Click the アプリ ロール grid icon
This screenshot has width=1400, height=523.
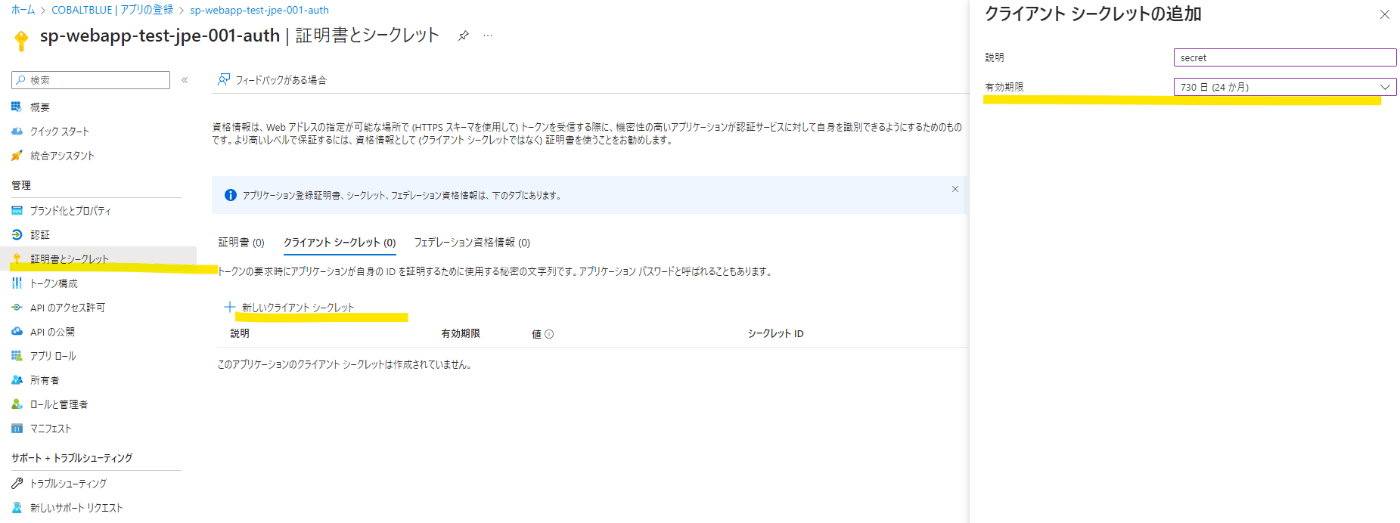click(x=16, y=356)
